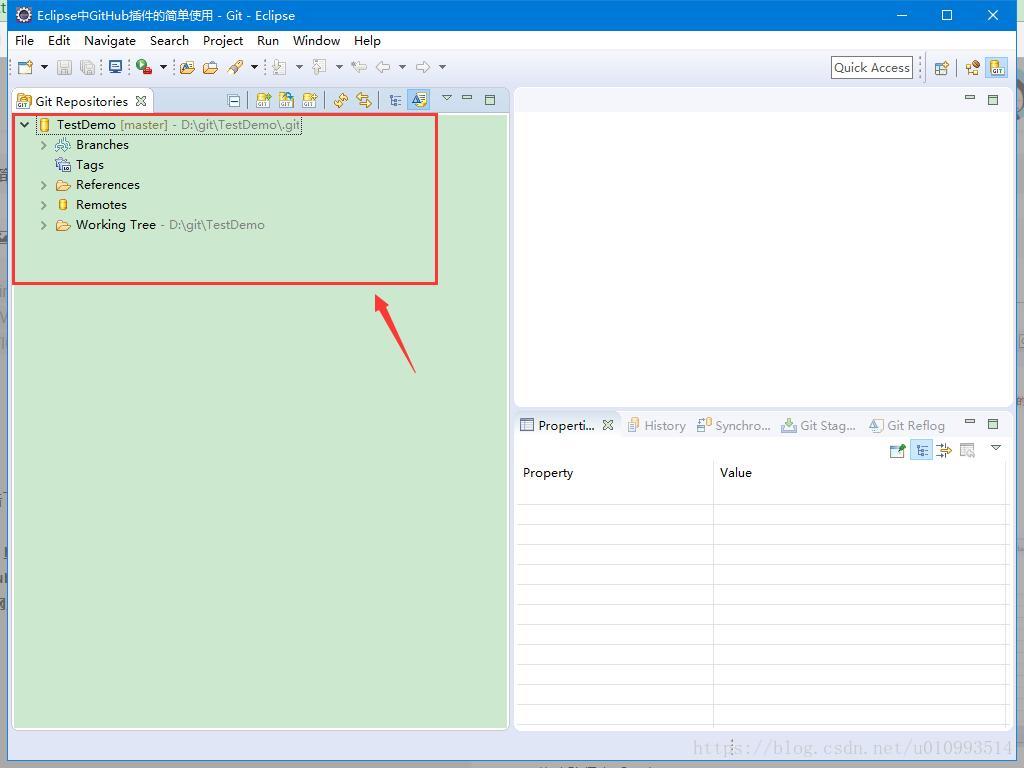Select the Git perspective button
Image resolution: width=1024 pixels, height=768 pixels.
(x=997, y=68)
